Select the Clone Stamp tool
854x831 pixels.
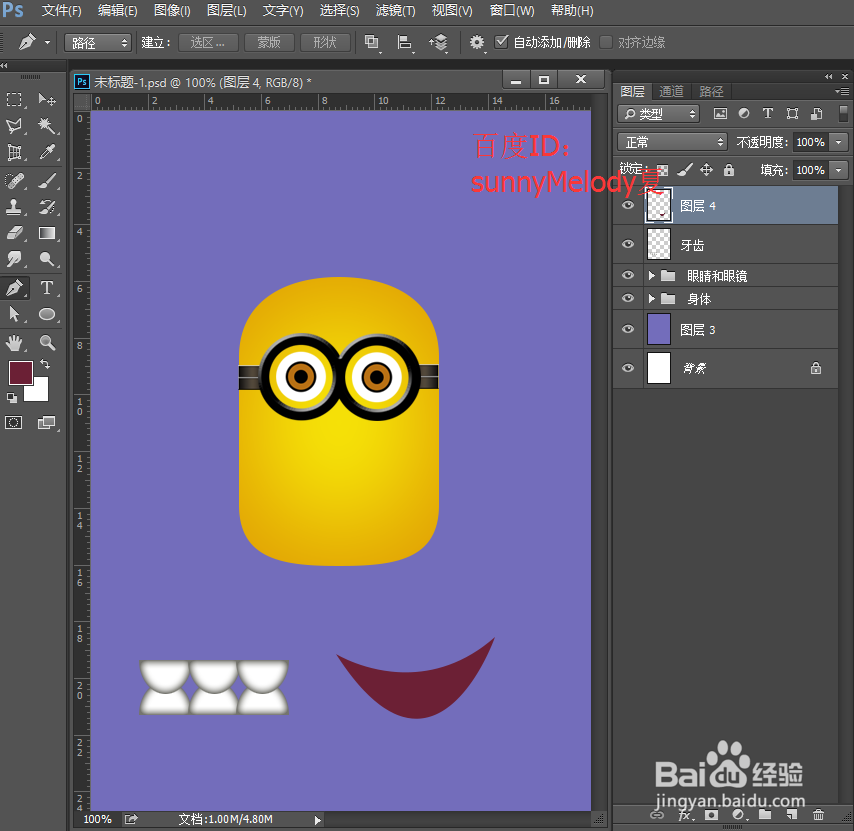(14, 206)
